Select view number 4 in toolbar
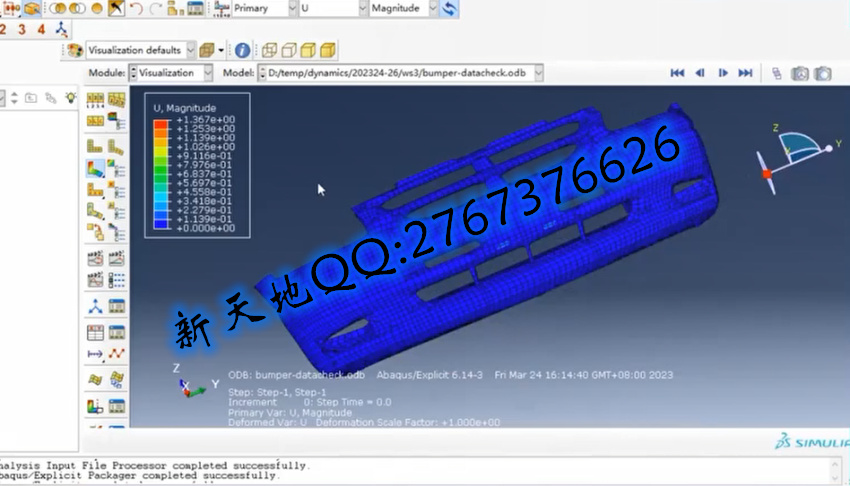The width and height of the screenshot is (850, 486). pyautogui.click(x=41, y=29)
